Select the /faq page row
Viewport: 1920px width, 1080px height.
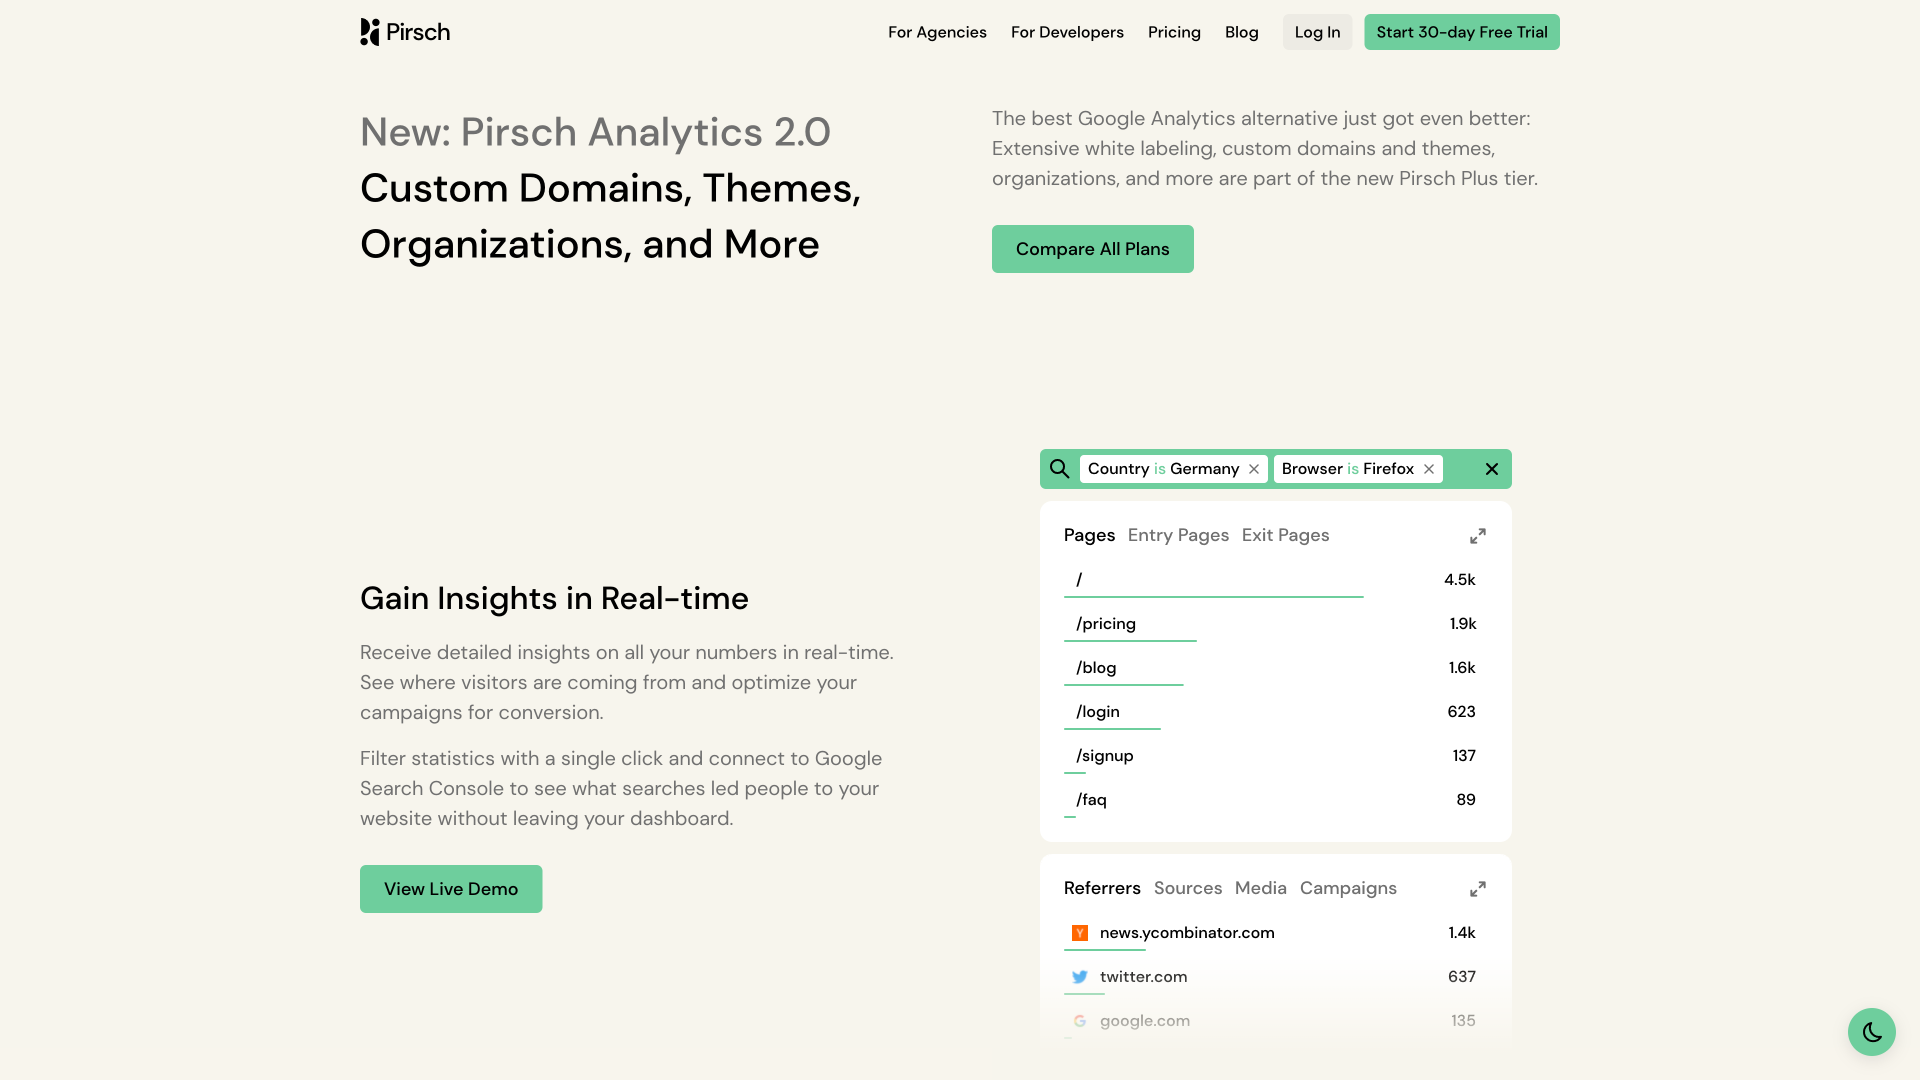tap(1276, 800)
